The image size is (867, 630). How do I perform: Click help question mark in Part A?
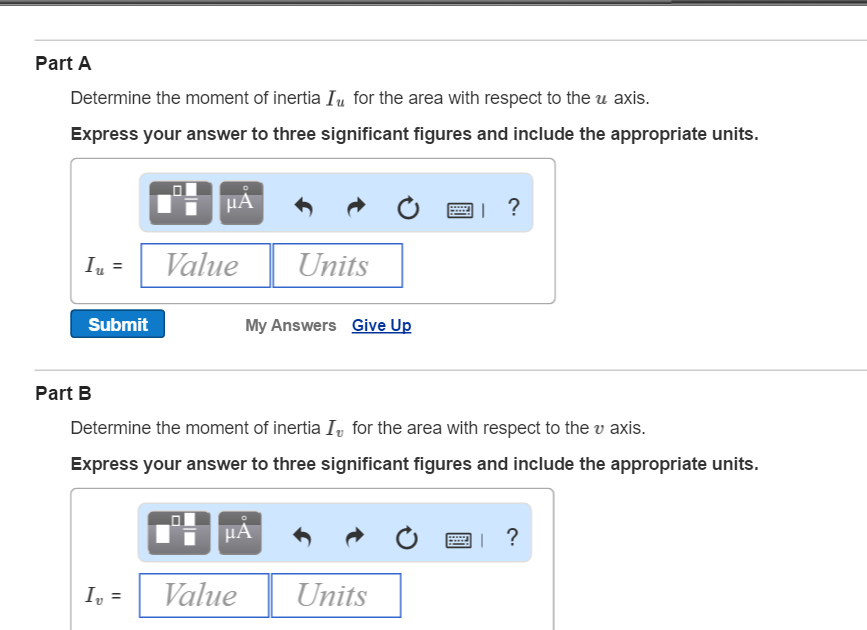tap(513, 207)
